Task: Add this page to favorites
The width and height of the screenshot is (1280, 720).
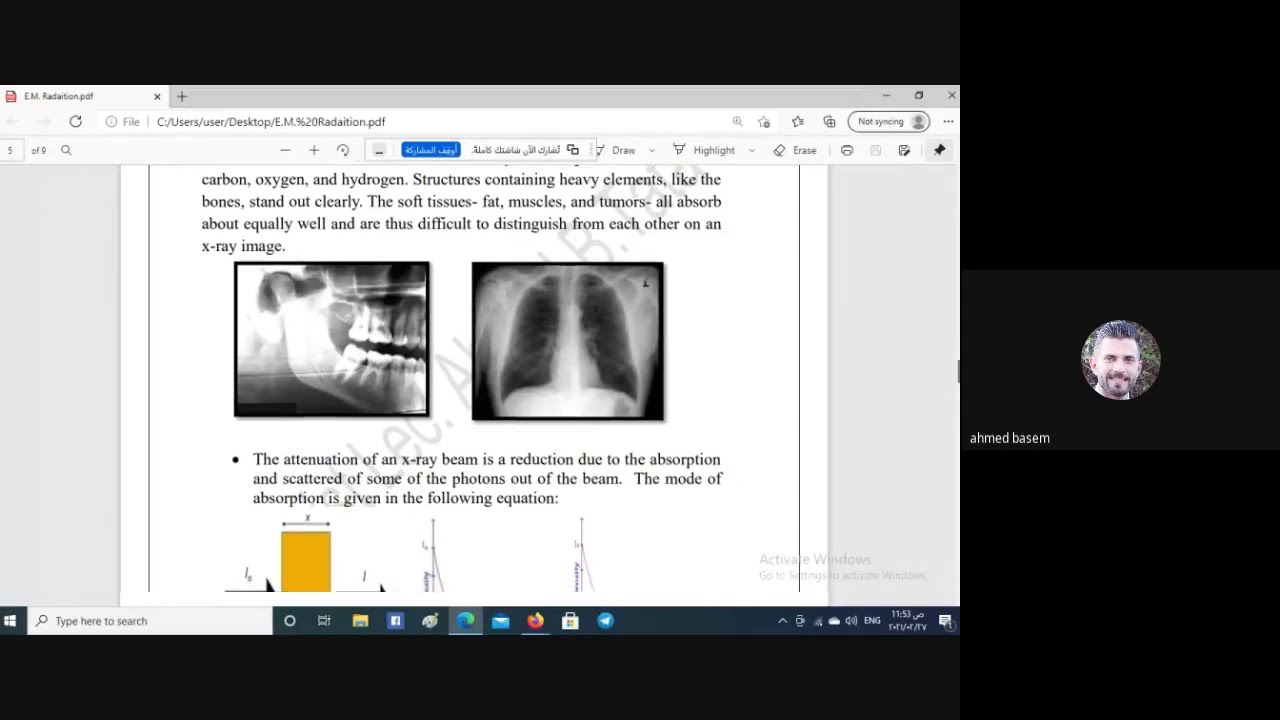Action: (764, 122)
